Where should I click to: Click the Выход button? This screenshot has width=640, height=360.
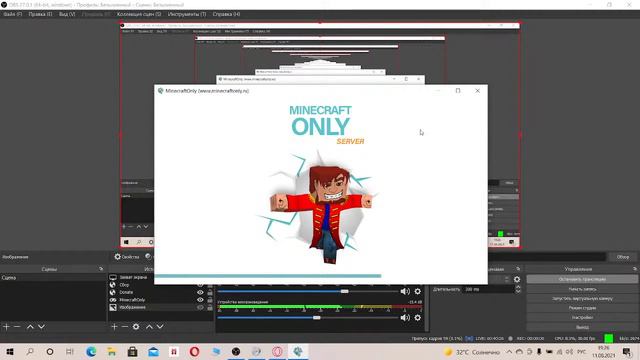point(582,327)
